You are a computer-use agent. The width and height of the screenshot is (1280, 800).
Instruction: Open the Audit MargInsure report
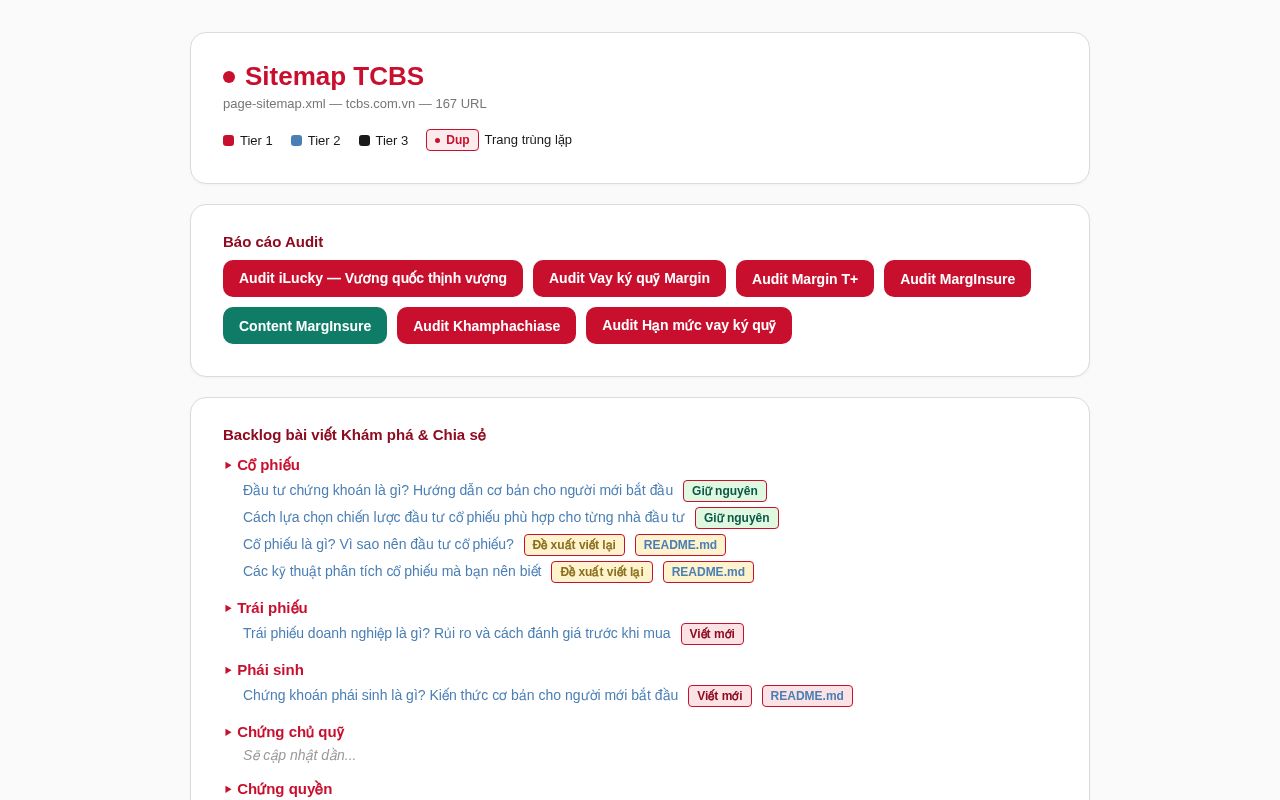point(957,279)
